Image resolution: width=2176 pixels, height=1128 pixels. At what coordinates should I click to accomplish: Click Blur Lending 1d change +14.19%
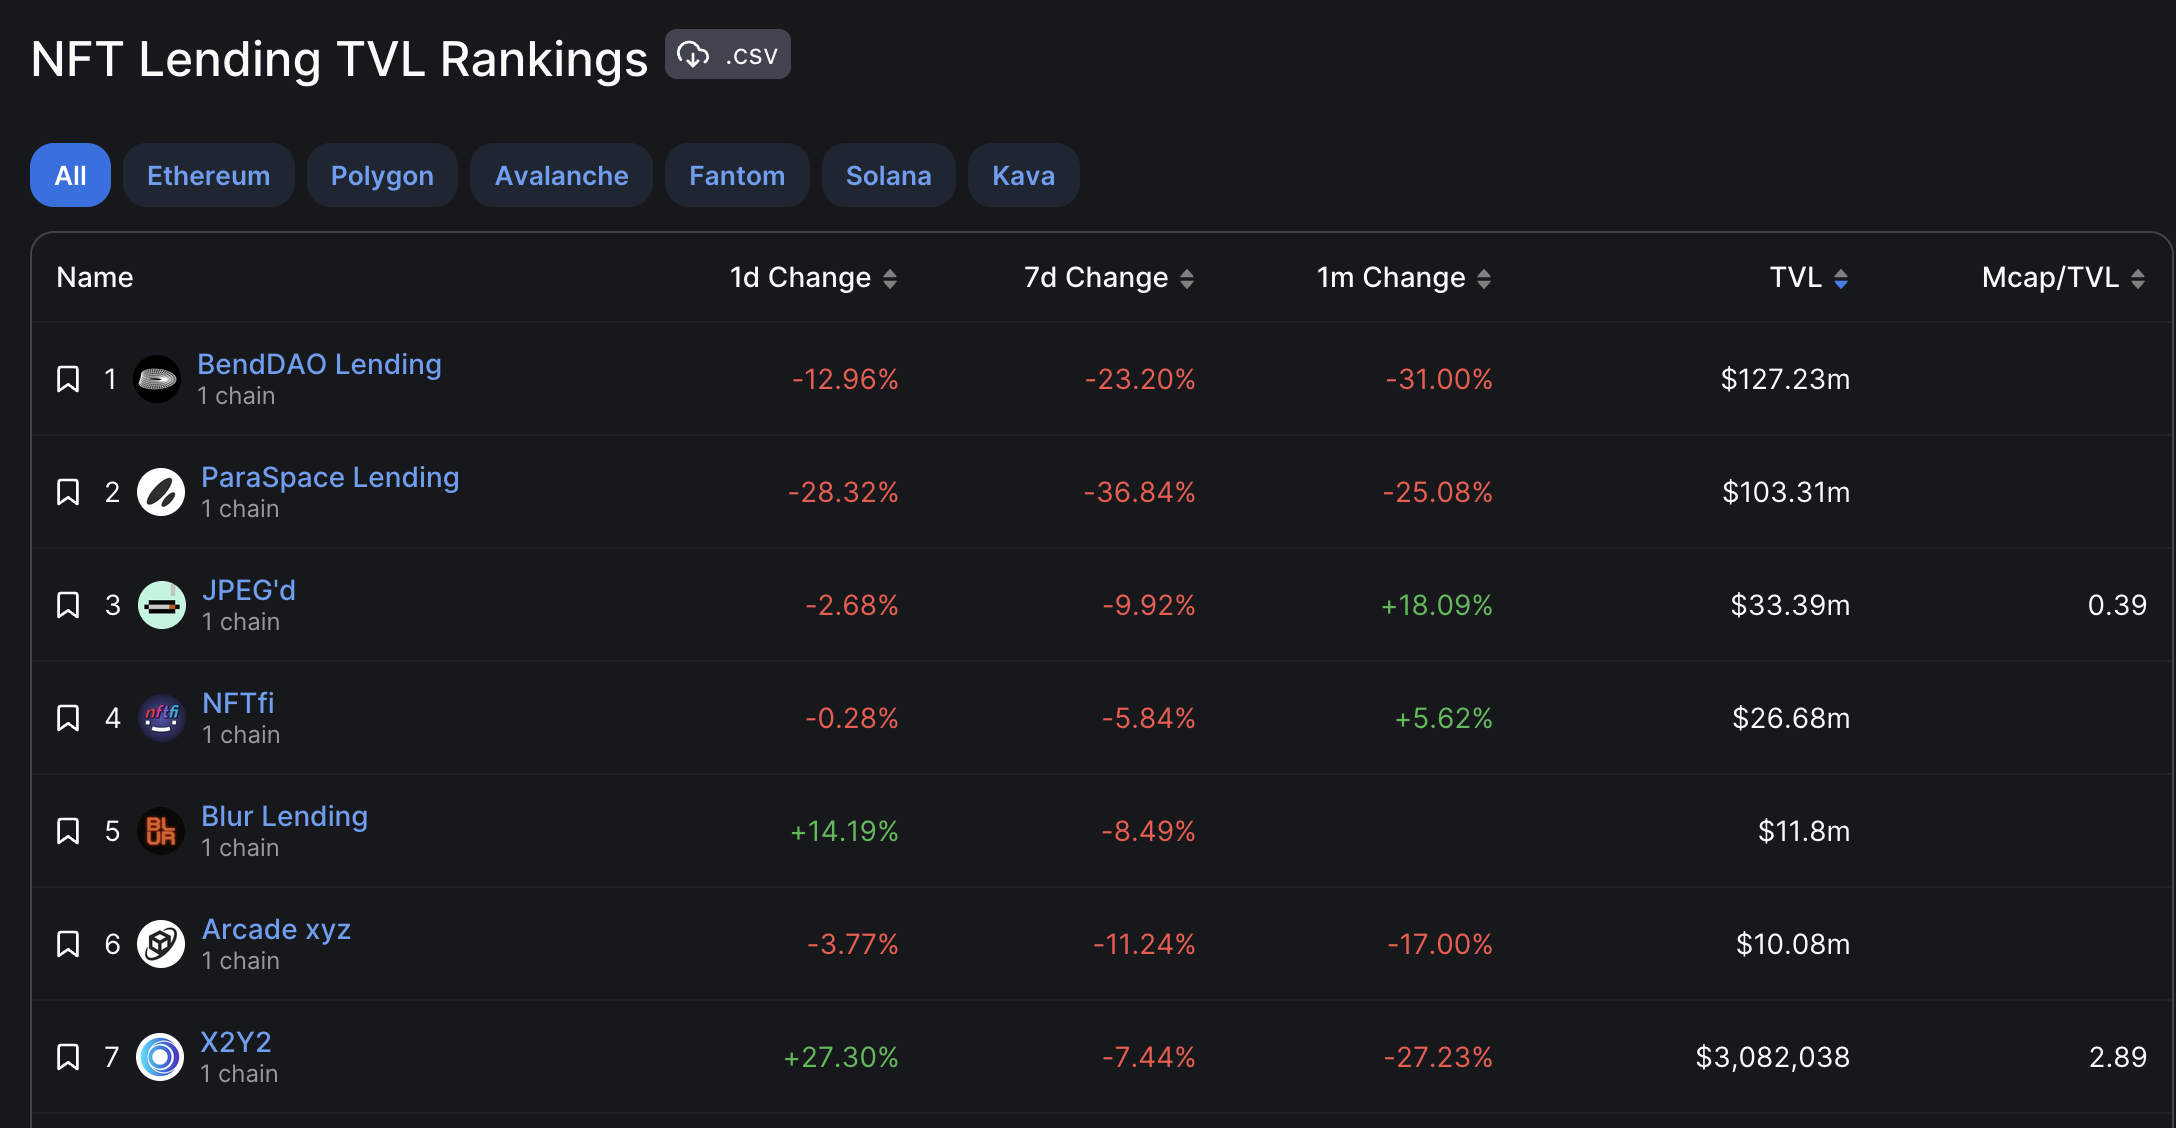[x=844, y=831]
